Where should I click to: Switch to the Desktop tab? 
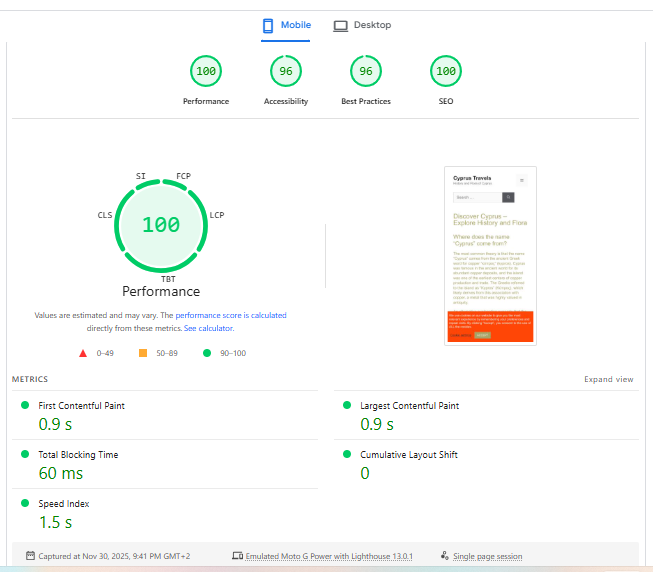[x=362, y=25]
